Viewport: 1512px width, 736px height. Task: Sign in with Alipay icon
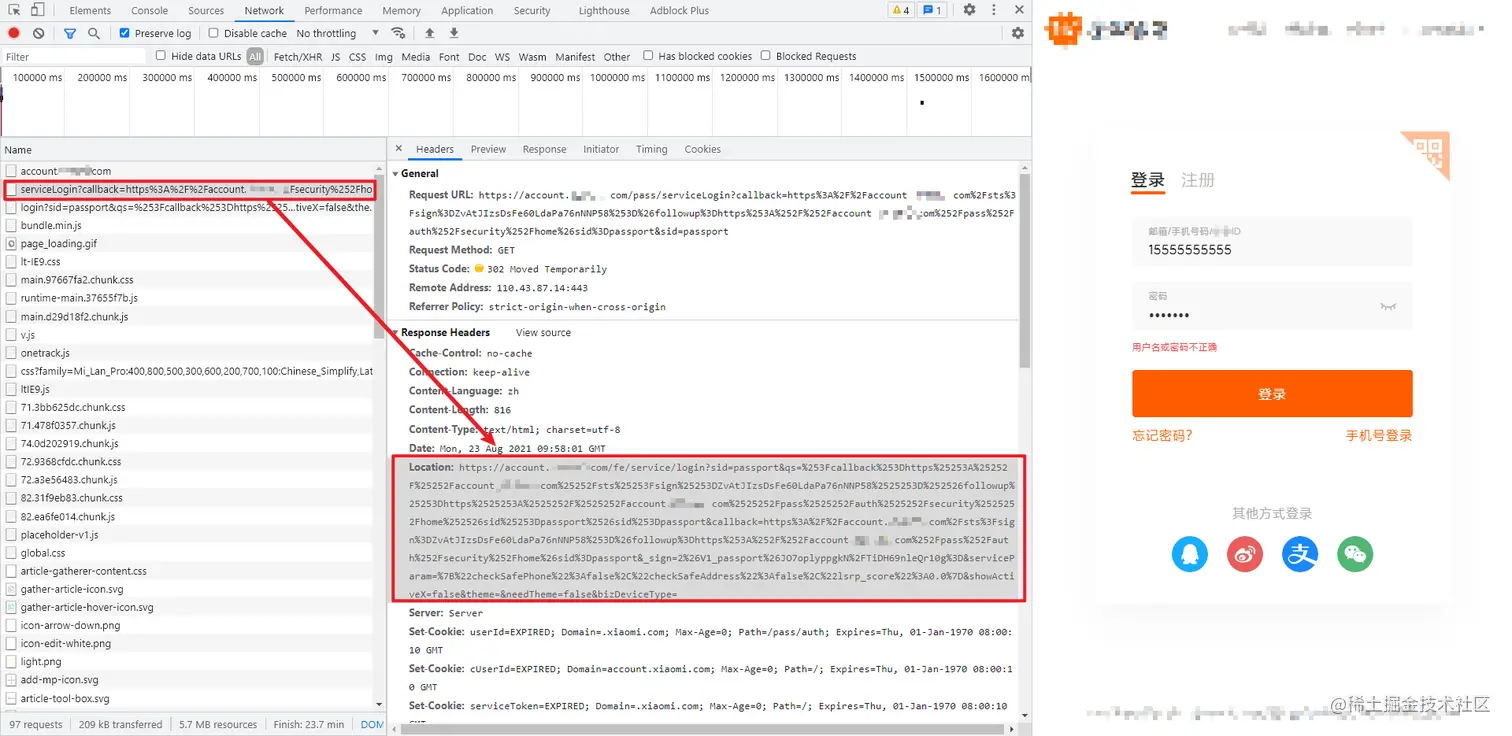click(1300, 553)
